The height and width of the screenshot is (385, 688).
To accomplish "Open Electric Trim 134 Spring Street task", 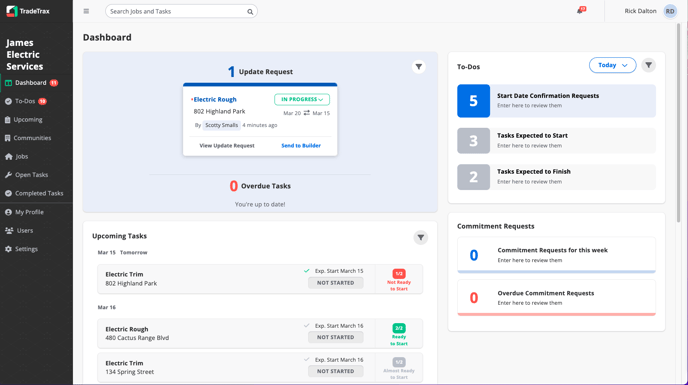I will point(260,367).
